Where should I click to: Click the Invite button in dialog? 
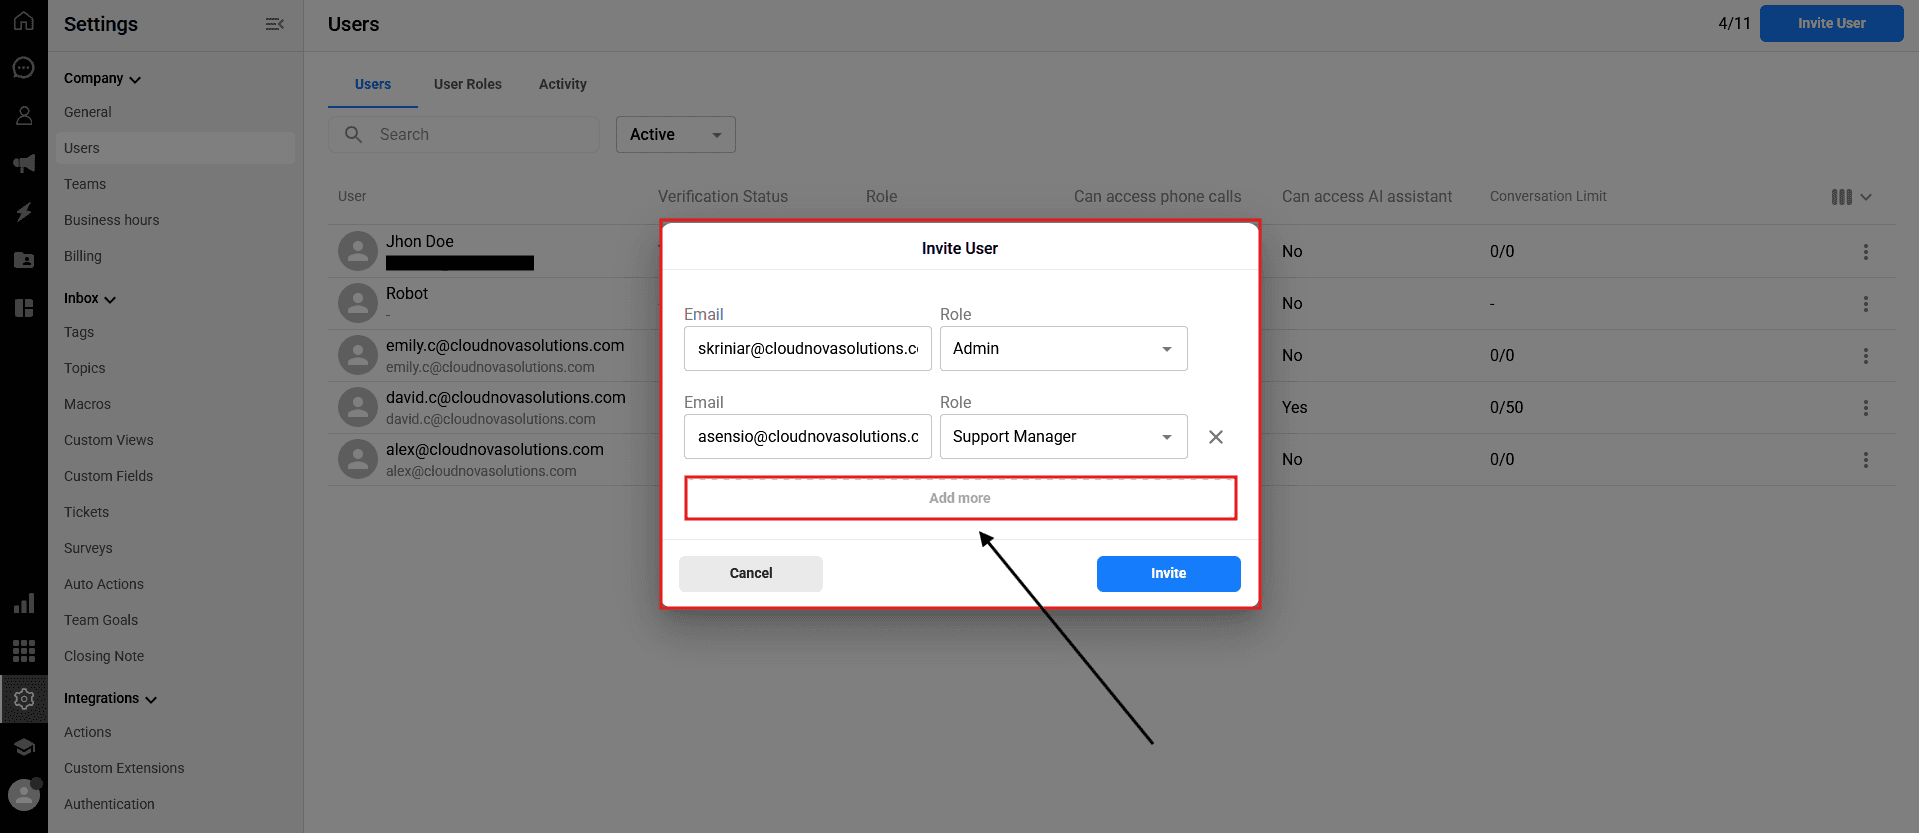pos(1169,574)
